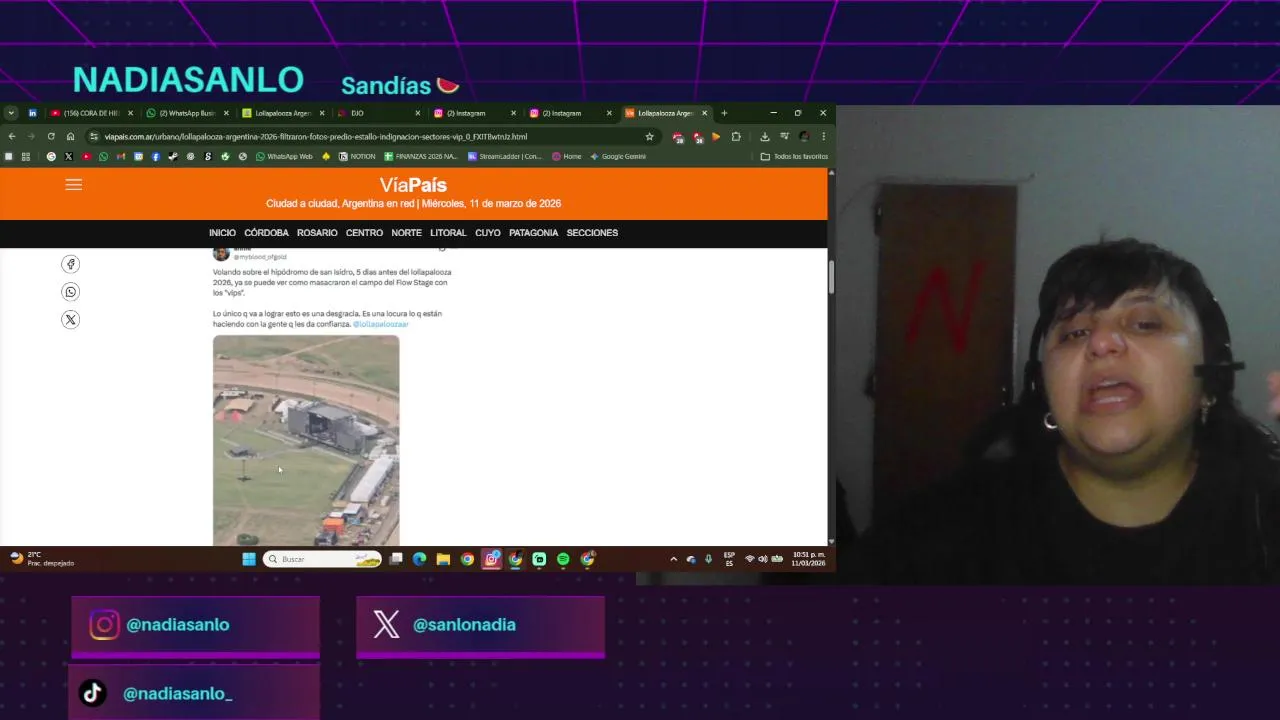
Task: Open Chrome downloads icon
Action: pyautogui.click(x=764, y=136)
